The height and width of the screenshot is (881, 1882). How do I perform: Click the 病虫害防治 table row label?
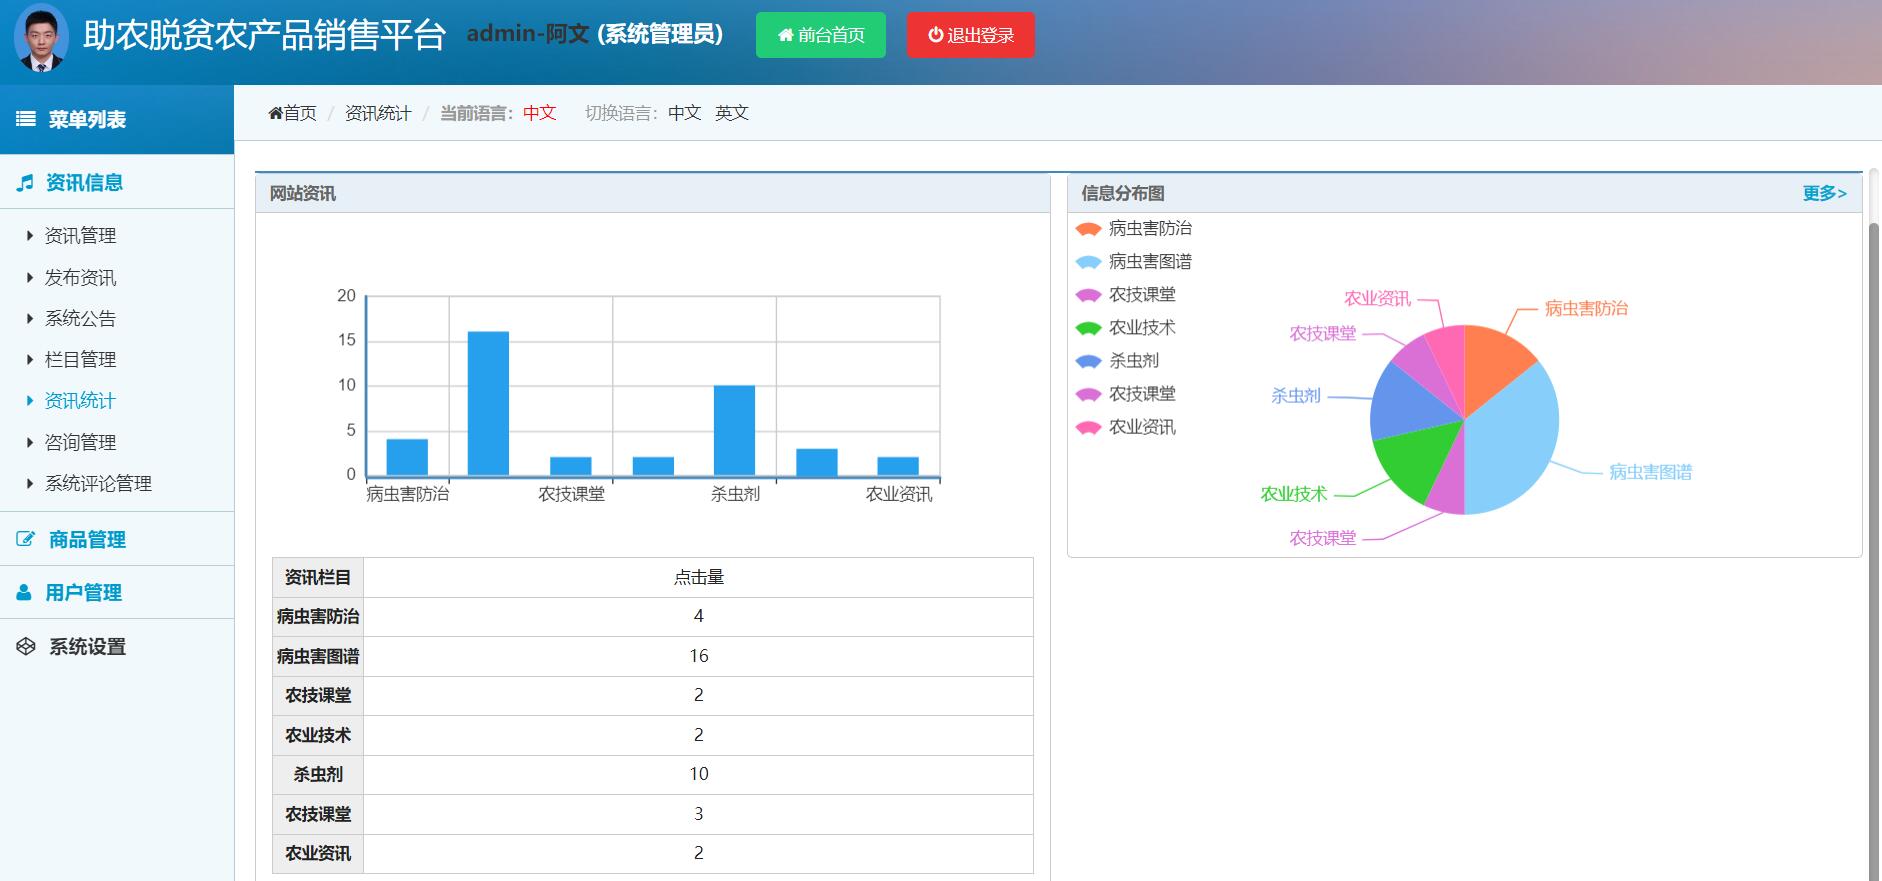tap(318, 616)
